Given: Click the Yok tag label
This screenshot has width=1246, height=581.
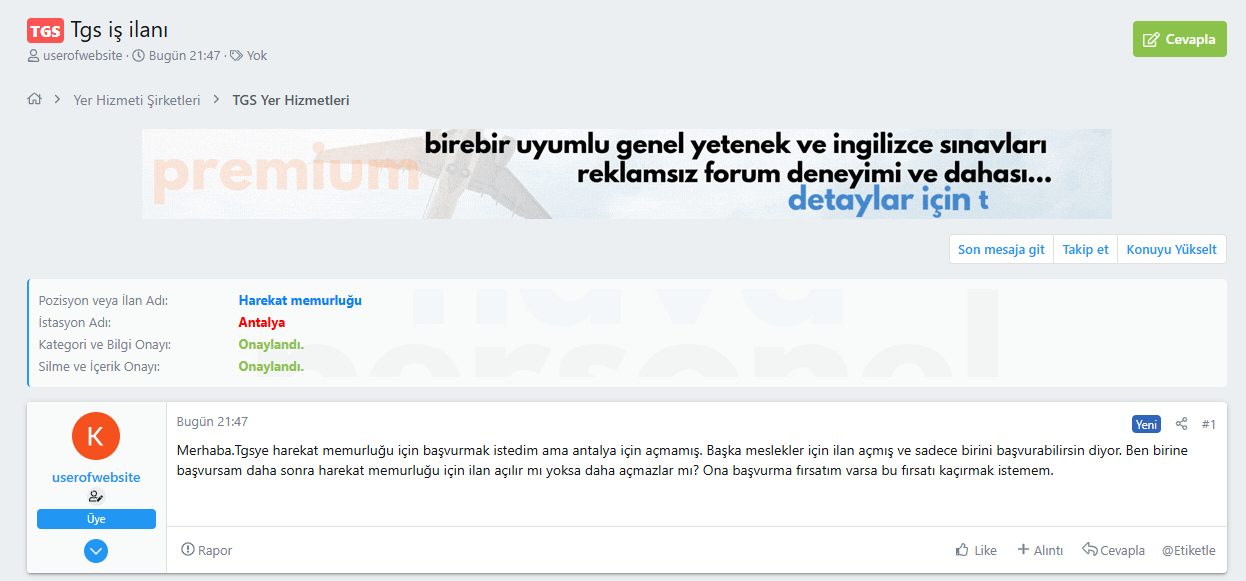Looking at the screenshot, I should [x=257, y=56].
